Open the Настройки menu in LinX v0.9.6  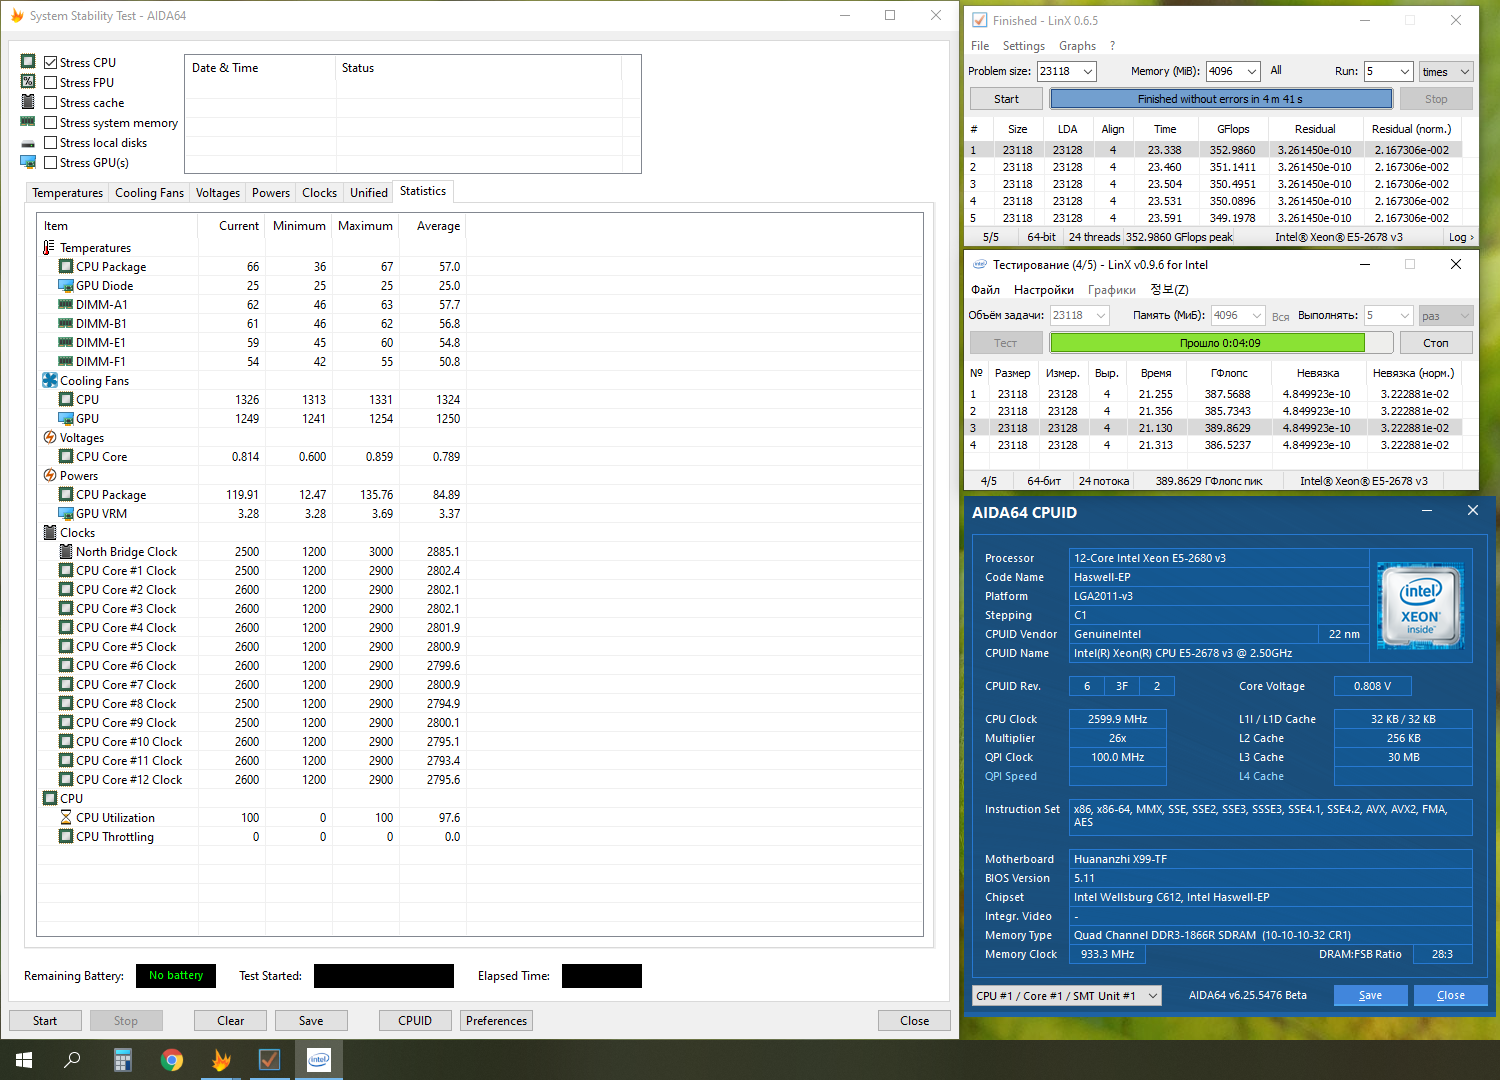(x=1044, y=290)
